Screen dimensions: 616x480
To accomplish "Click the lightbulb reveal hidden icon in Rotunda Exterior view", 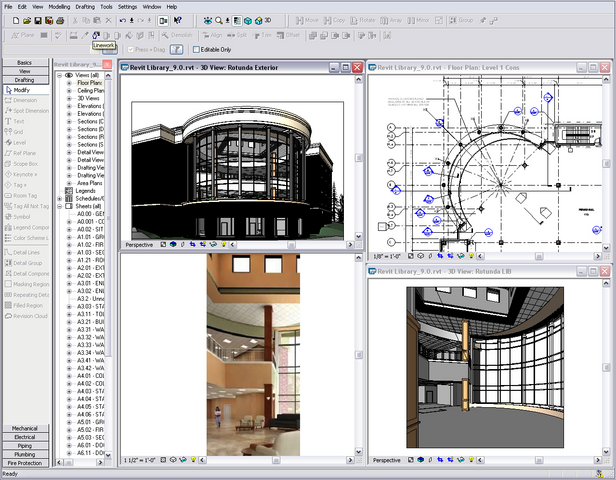I will 224,244.
